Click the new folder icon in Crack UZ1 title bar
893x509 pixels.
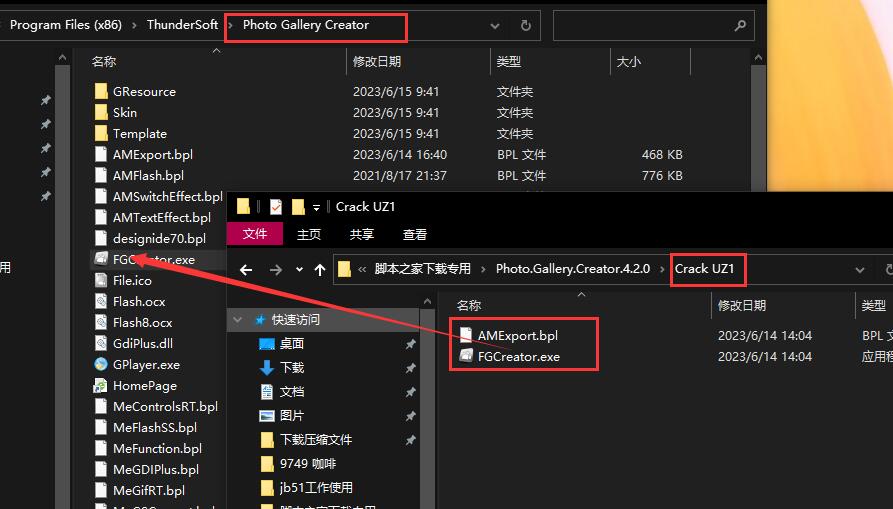coord(298,207)
